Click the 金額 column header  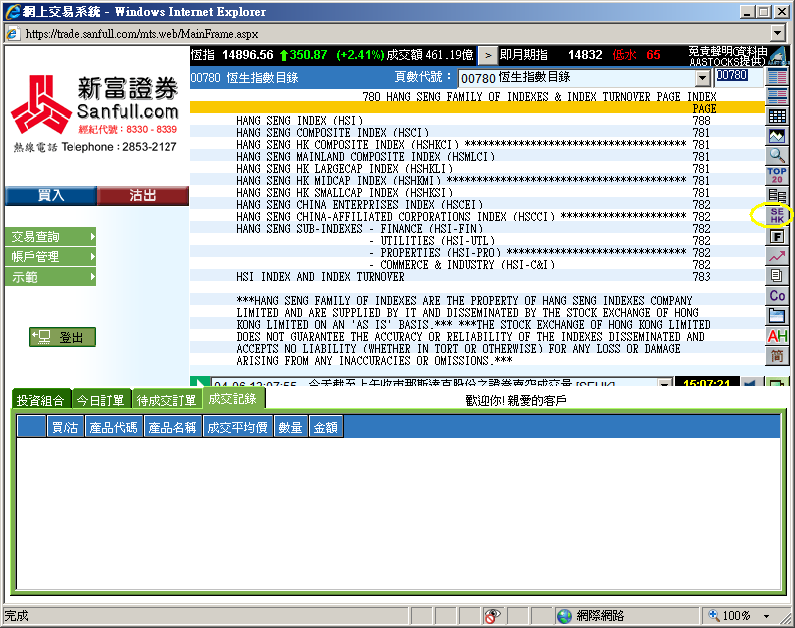[326, 427]
